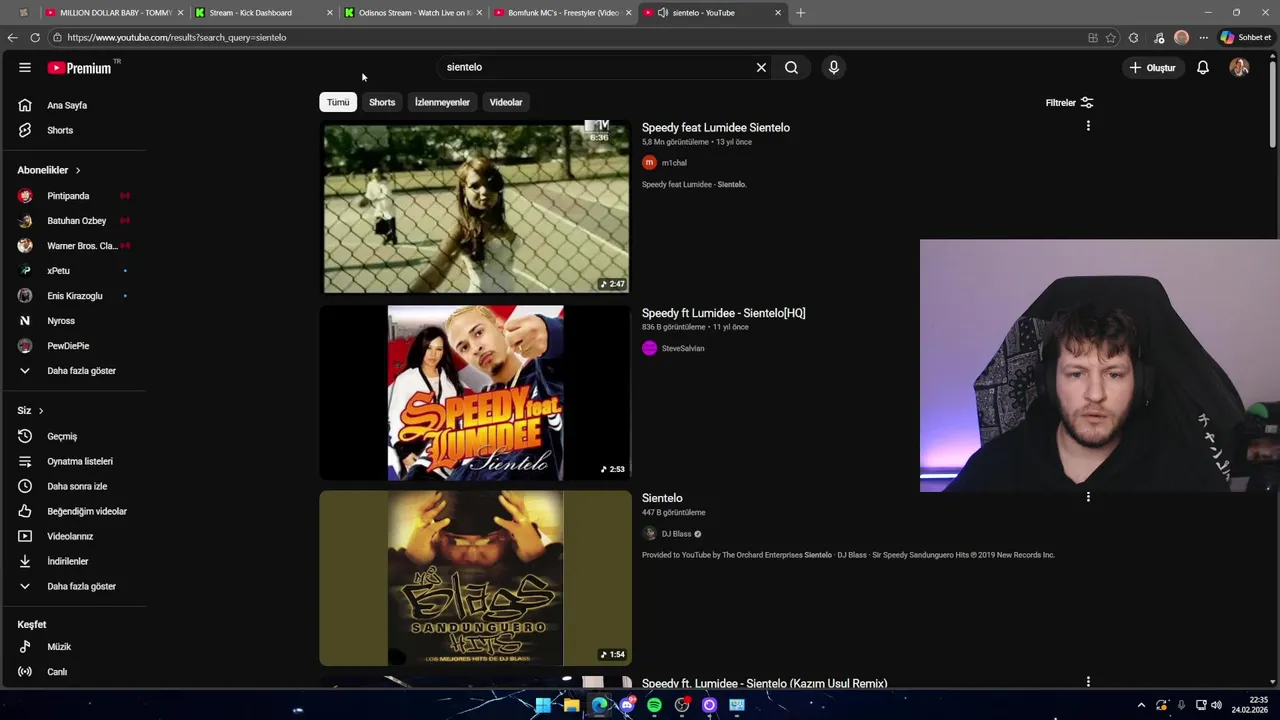Viewport: 1280px width, 720px height.
Task: Open Daha sonra izle list
Action: (x=77, y=486)
